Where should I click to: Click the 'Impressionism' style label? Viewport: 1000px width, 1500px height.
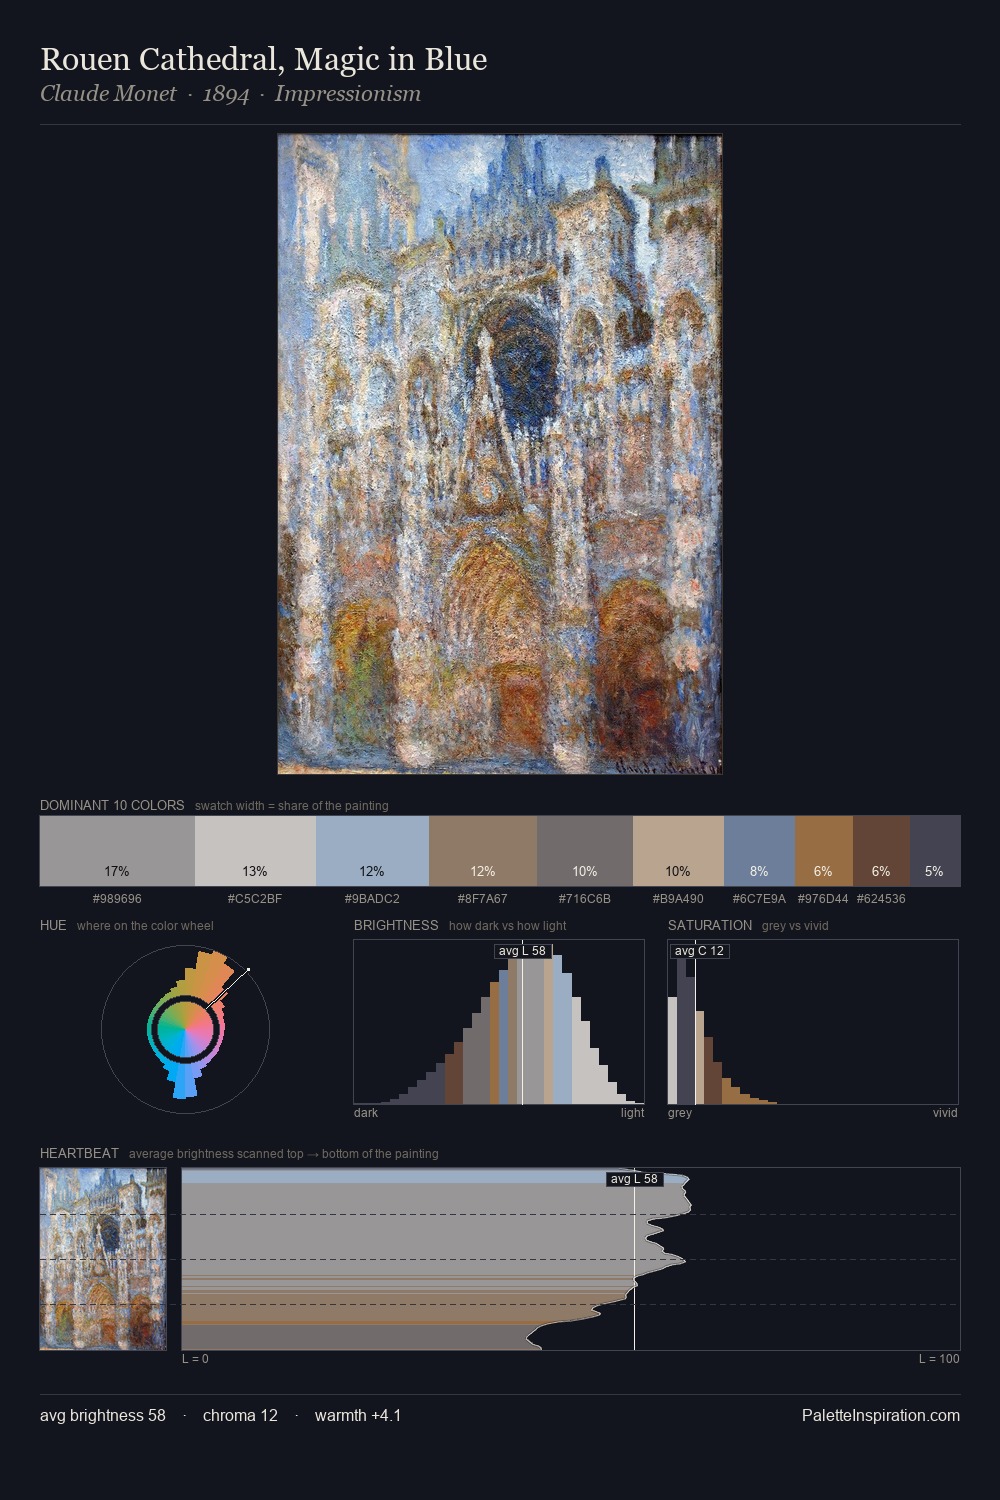348,94
